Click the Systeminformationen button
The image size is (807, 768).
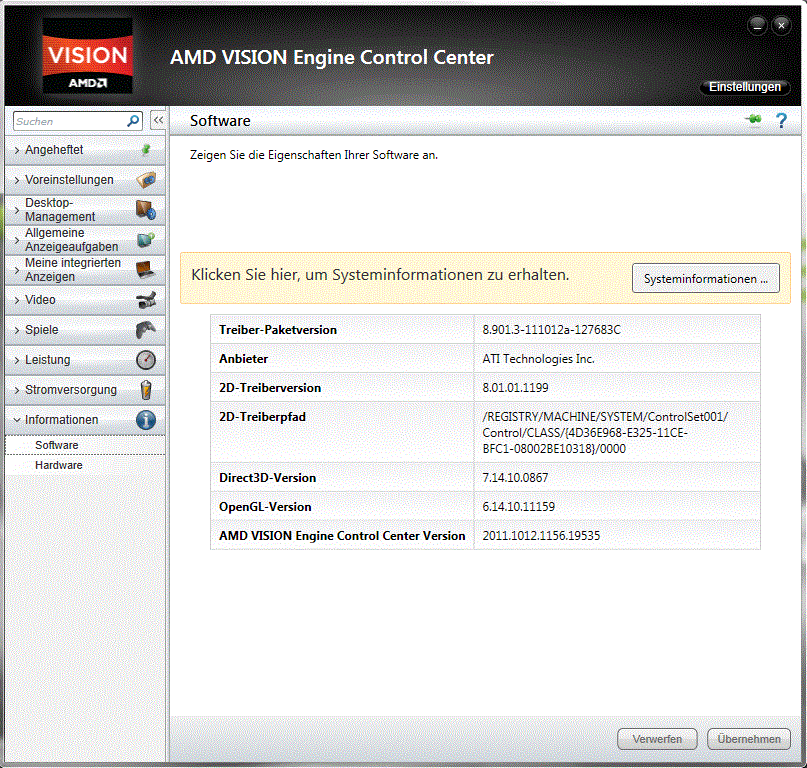706,278
